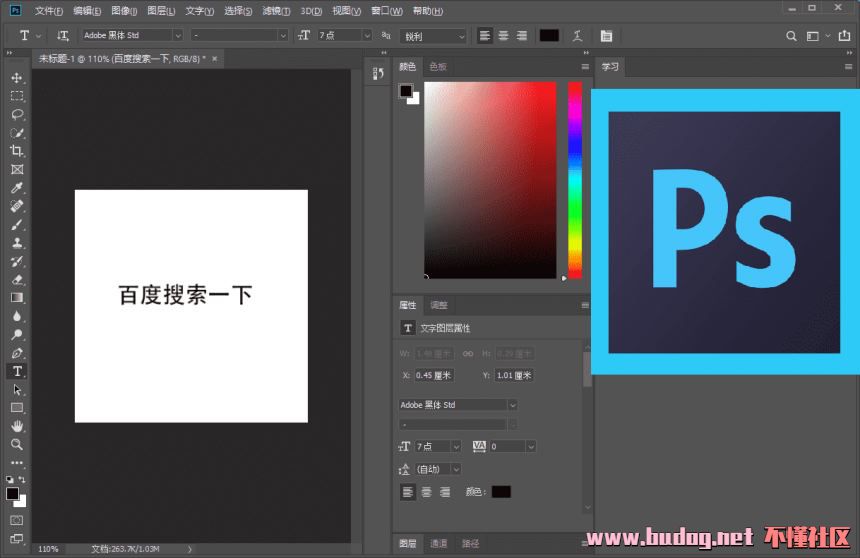Click the Y position 1.01 厘米 field

tap(514, 375)
